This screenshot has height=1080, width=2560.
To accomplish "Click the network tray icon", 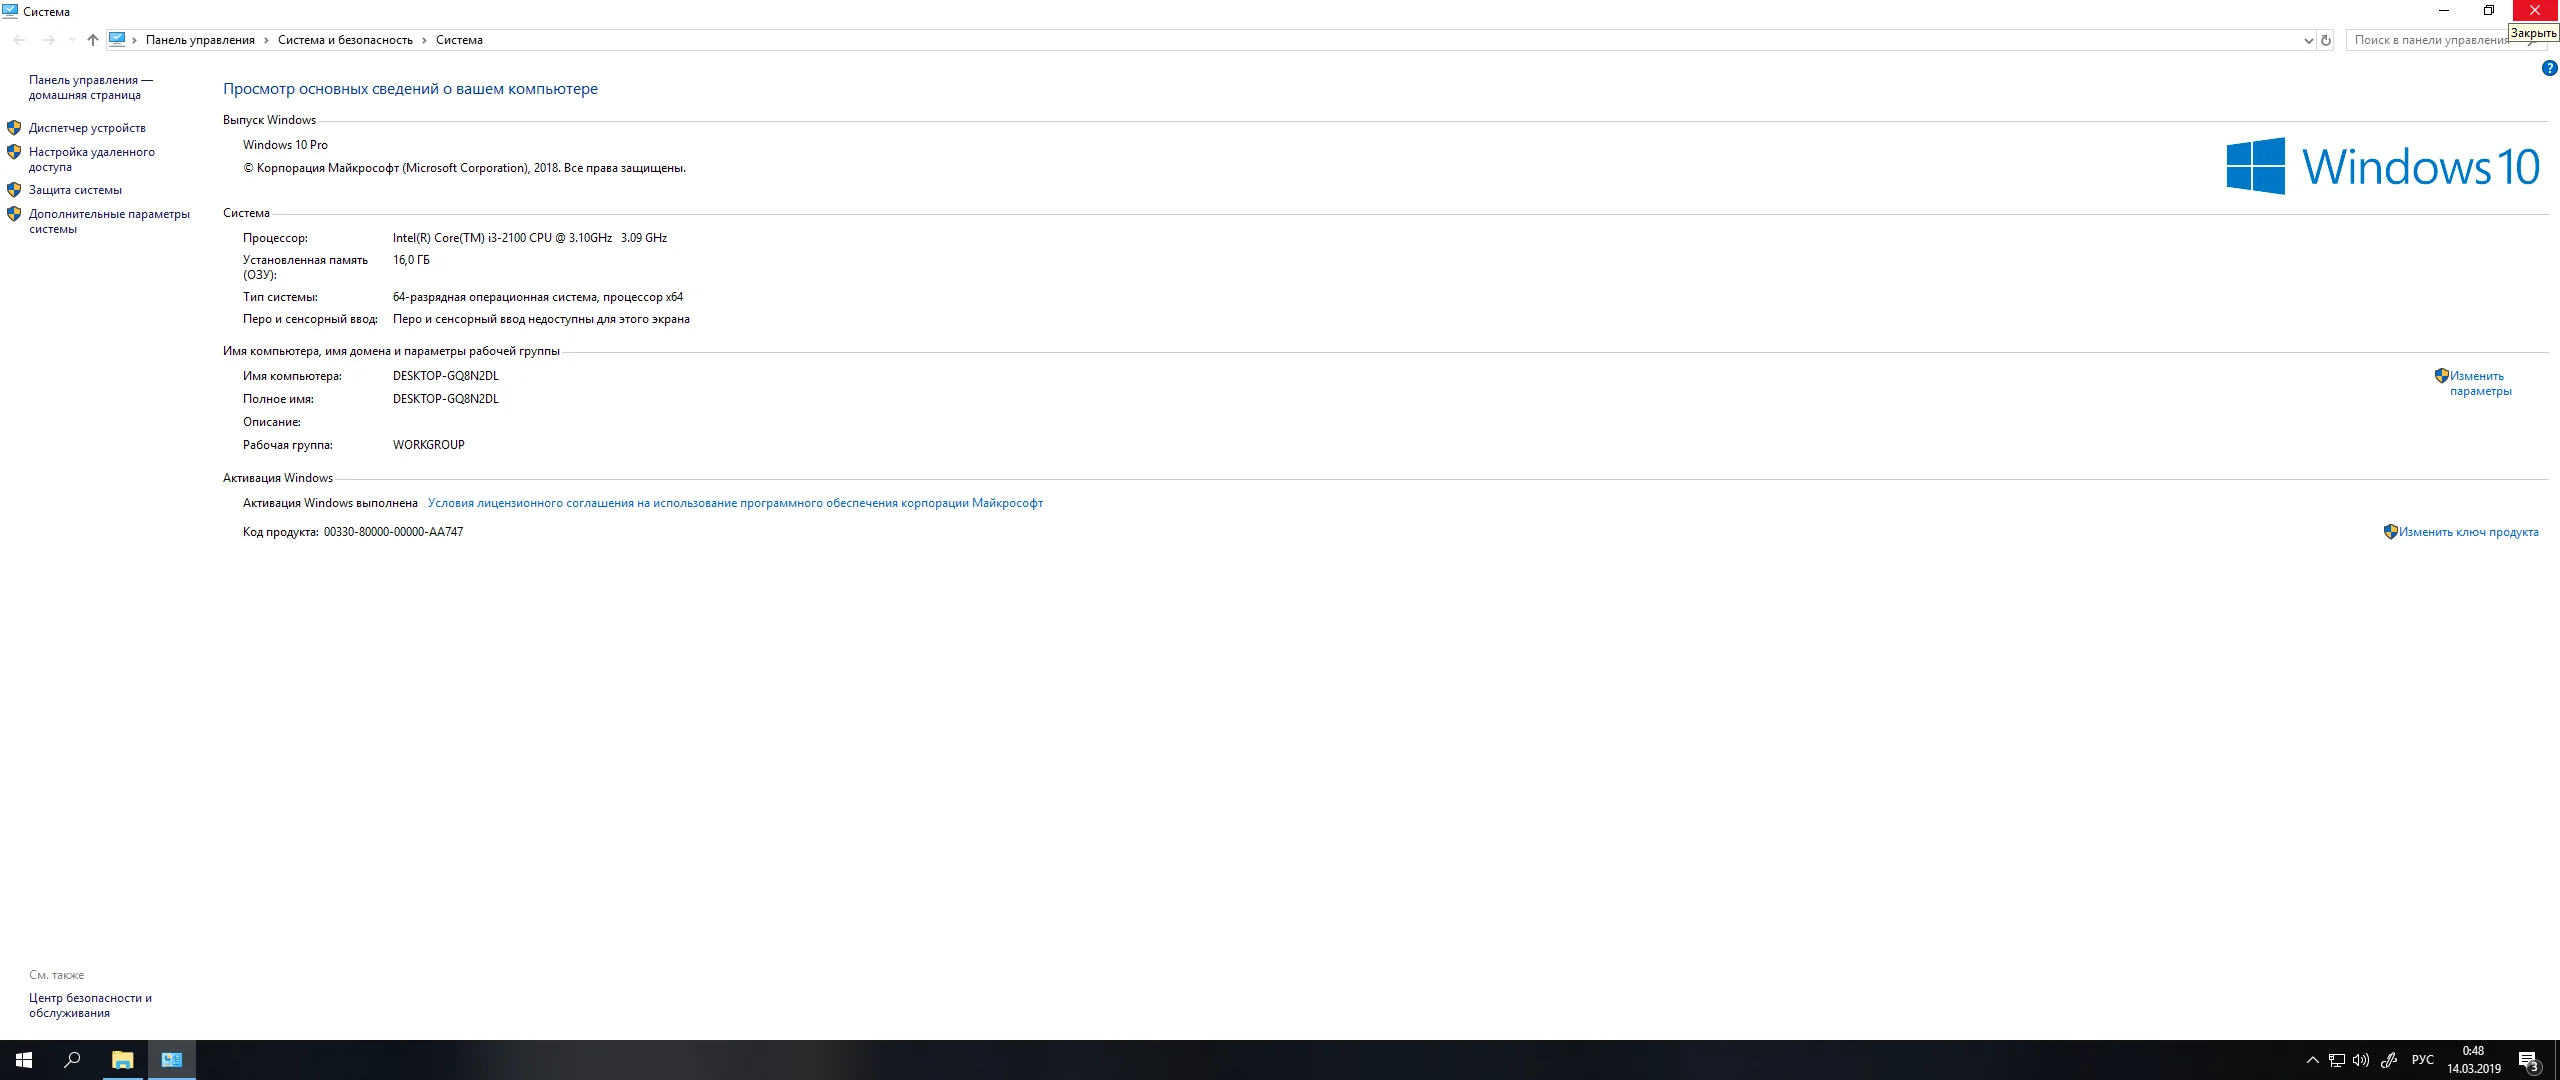I will click(x=2337, y=1060).
